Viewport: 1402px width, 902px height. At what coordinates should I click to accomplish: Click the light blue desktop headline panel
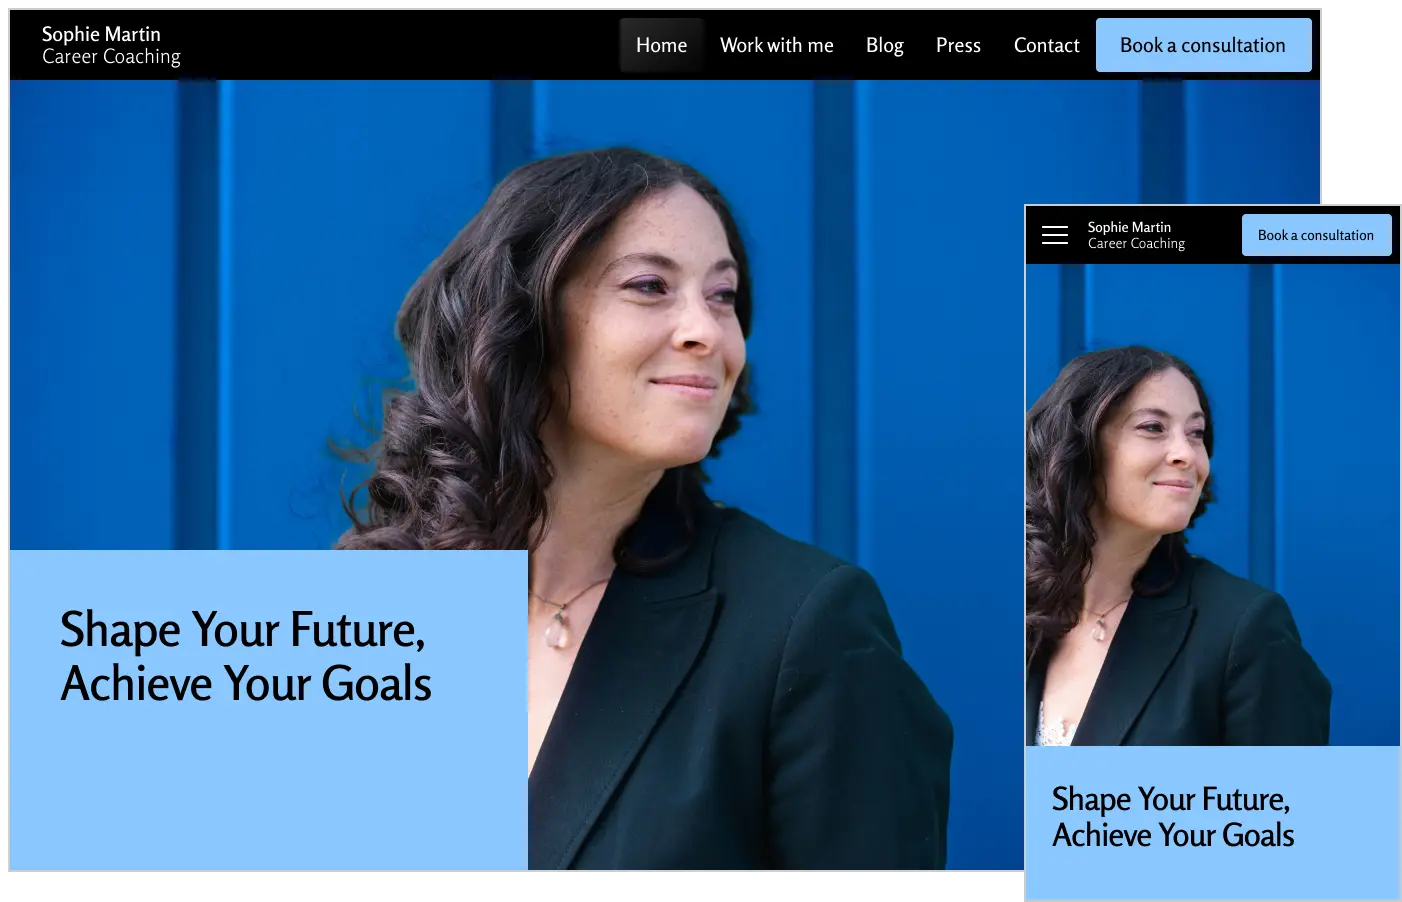tap(268, 780)
